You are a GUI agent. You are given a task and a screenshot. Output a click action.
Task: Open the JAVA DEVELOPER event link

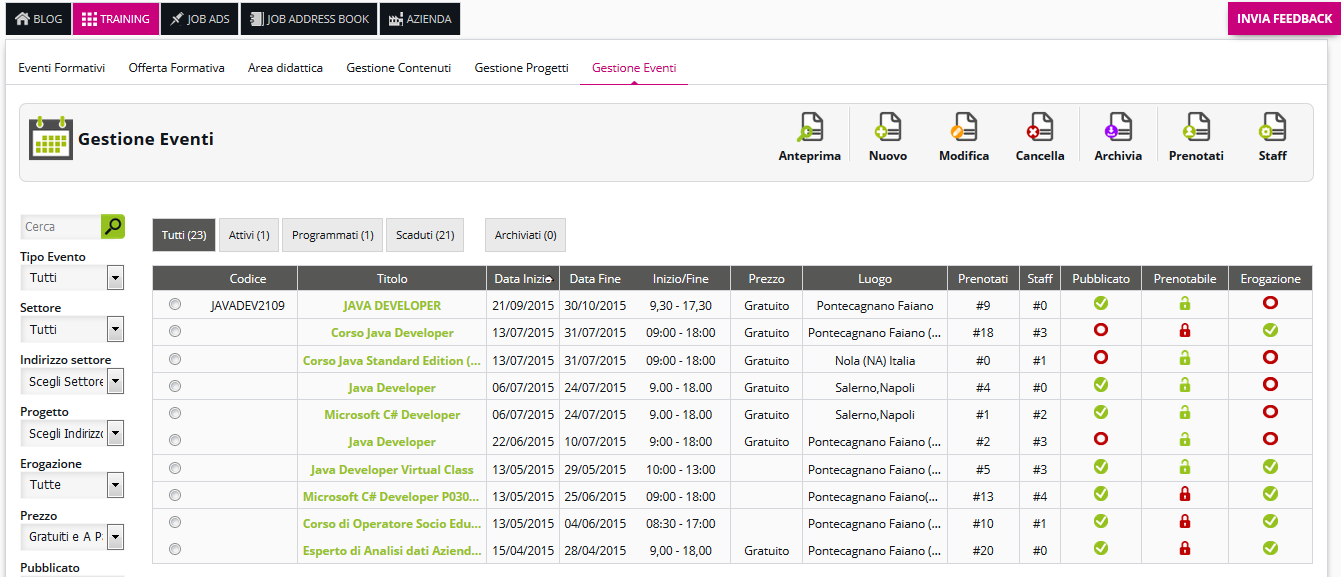[x=392, y=306]
